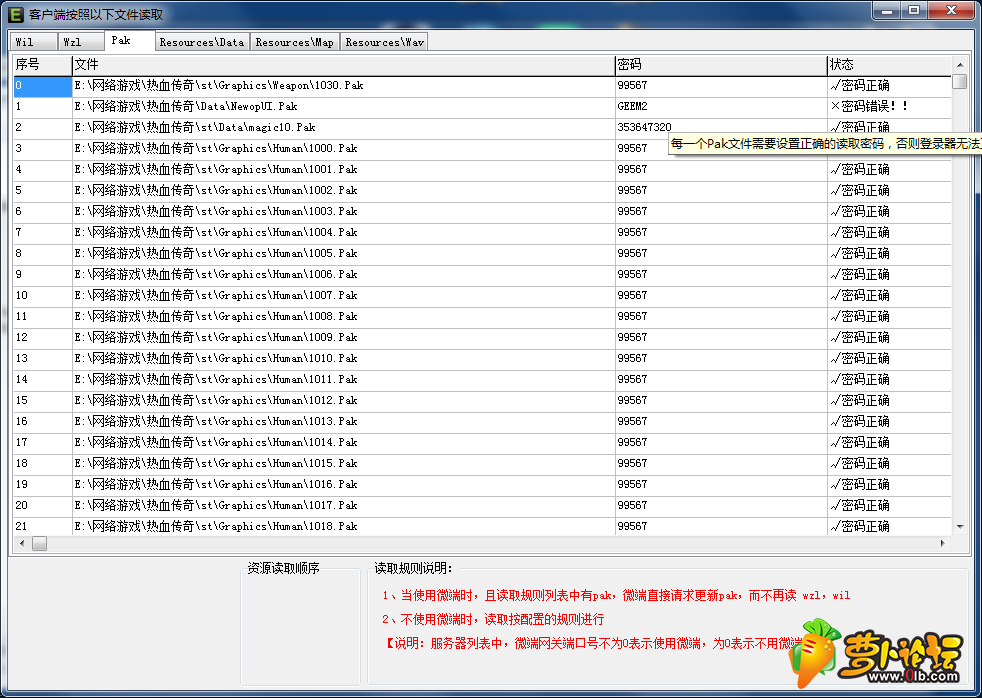Image resolution: width=982 pixels, height=698 pixels.
Task: Select the Human\1007.Pak file path
Action: (216, 295)
